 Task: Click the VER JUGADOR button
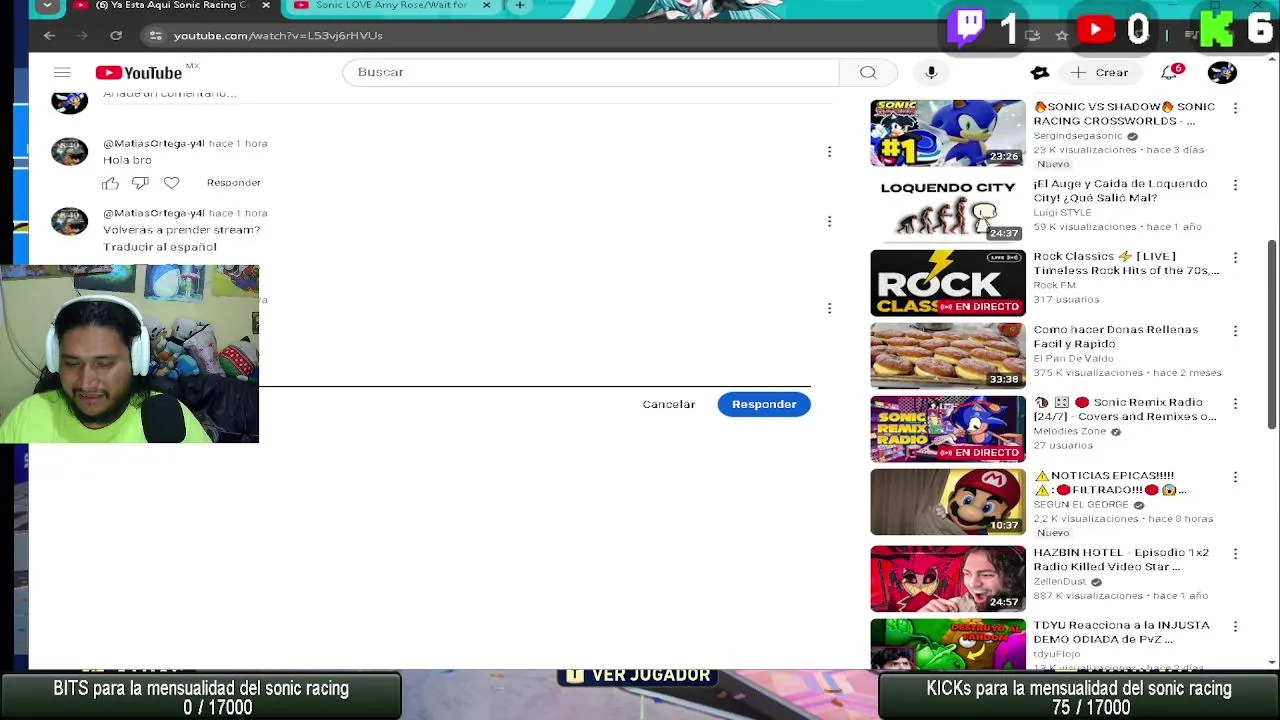click(639, 676)
